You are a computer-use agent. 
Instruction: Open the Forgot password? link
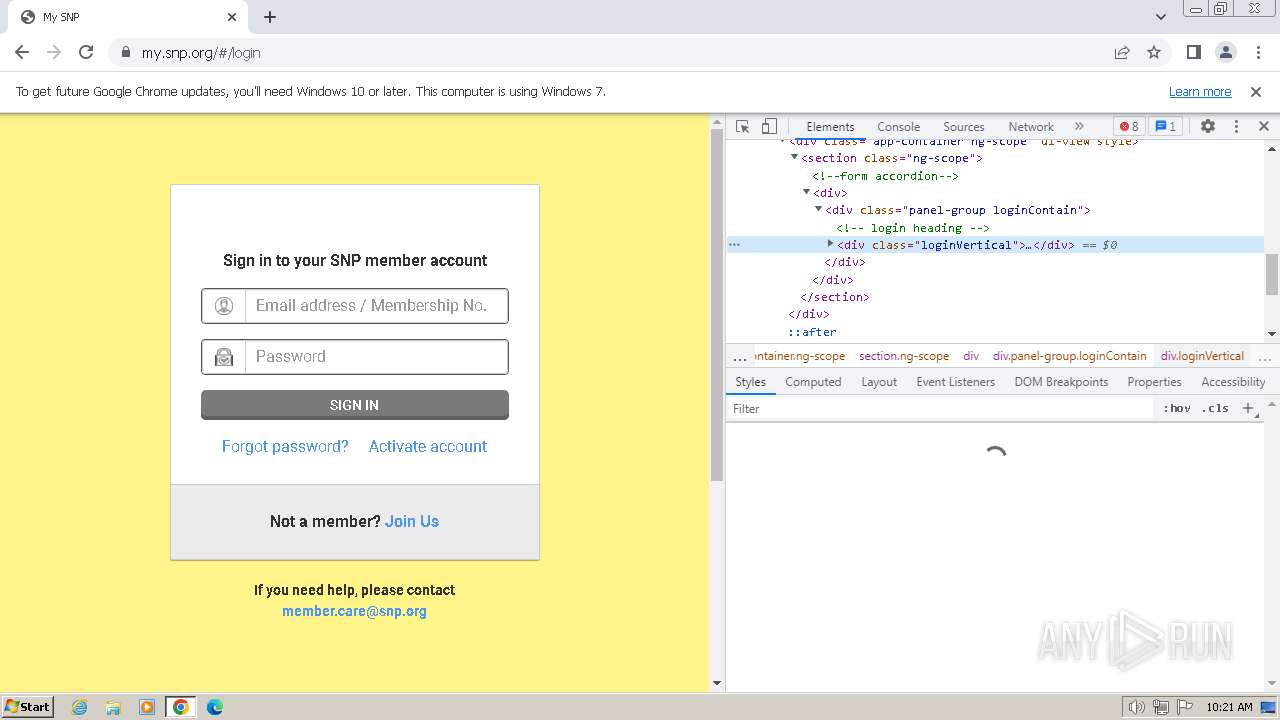(x=285, y=447)
